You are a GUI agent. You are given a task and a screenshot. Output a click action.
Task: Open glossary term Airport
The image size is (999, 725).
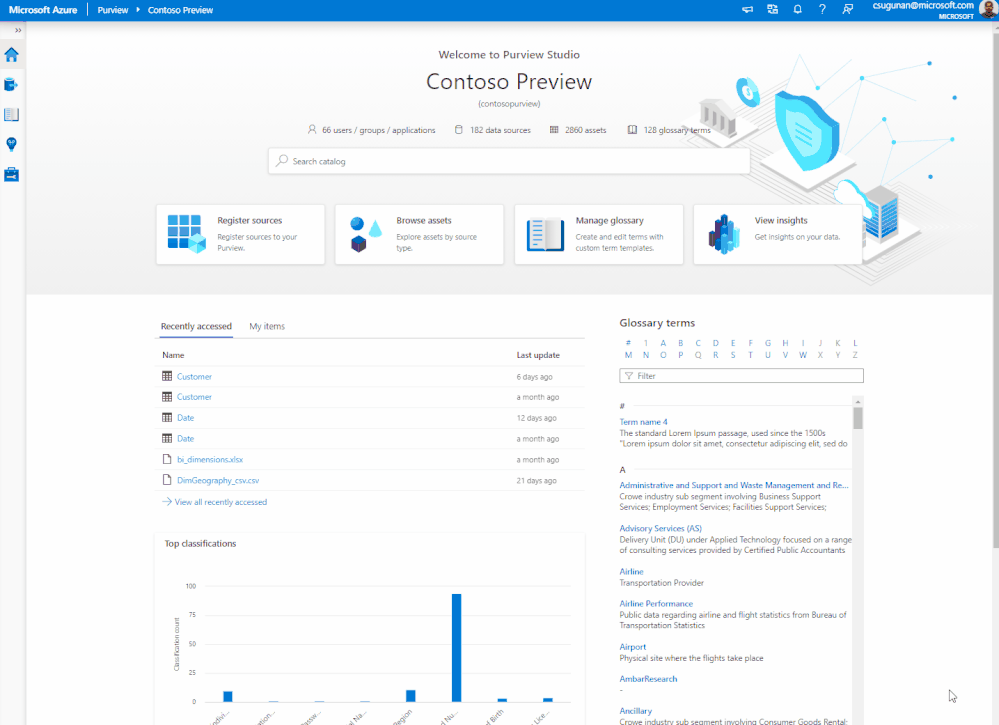(633, 647)
